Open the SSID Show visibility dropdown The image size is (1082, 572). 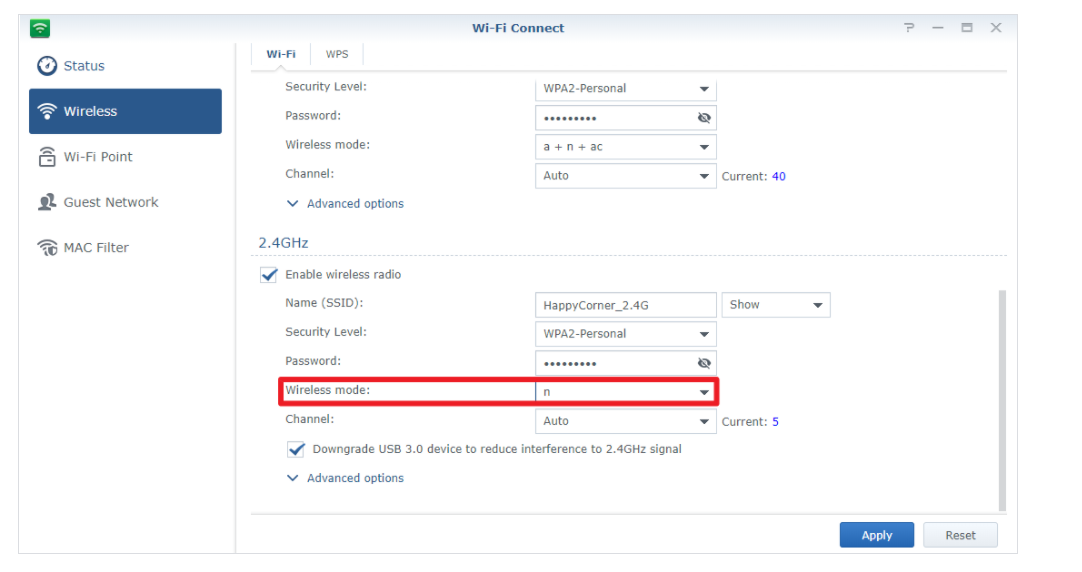coord(775,305)
